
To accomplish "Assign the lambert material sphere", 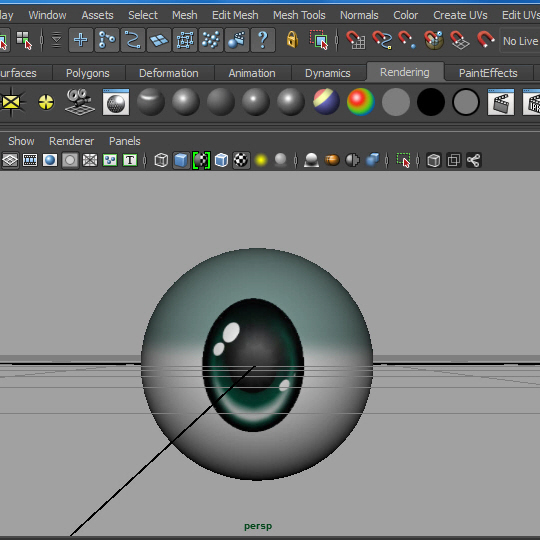I will point(221,102).
